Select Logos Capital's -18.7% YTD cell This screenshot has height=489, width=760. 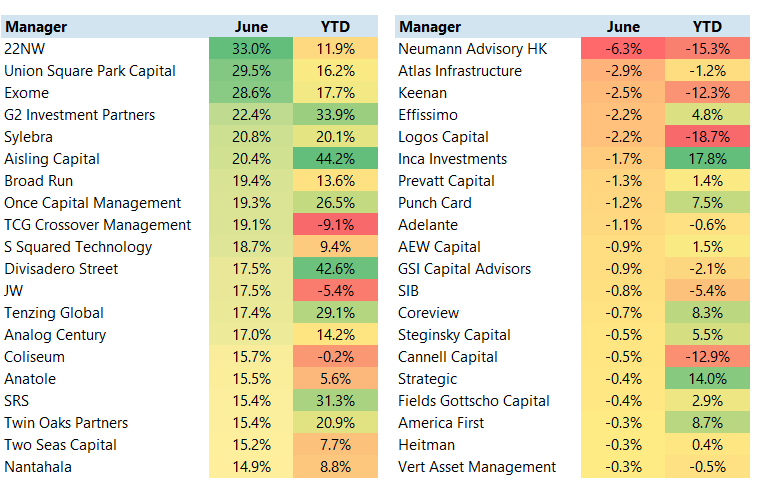pyautogui.click(x=708, y=137)
